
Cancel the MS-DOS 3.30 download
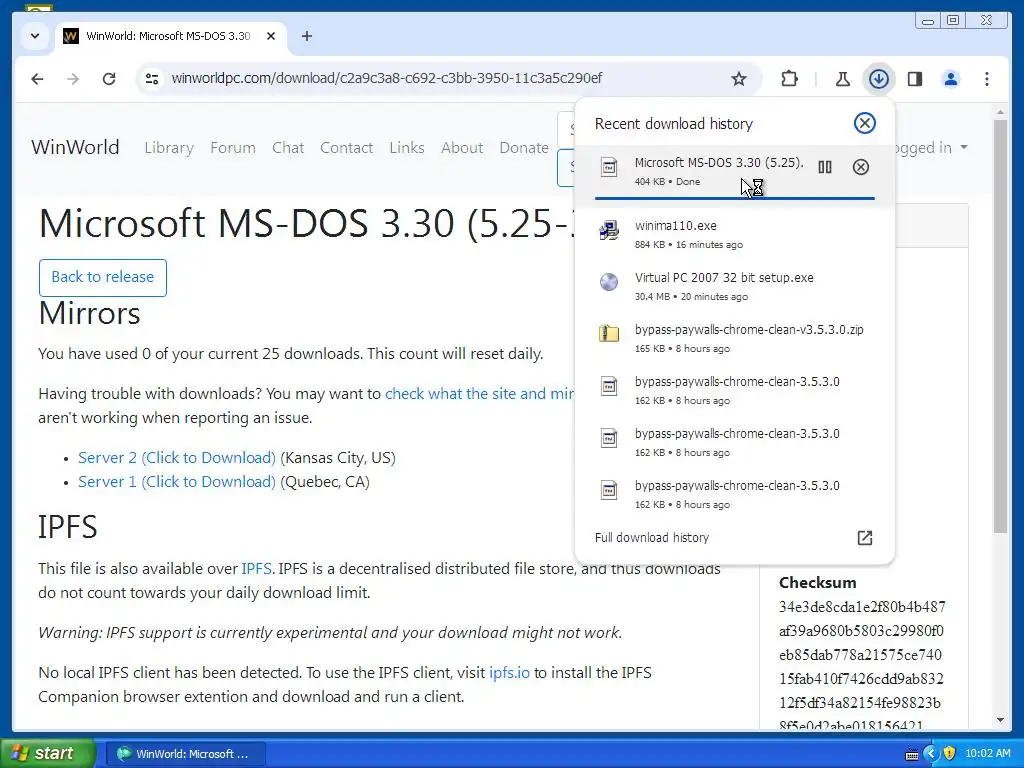(861, 167)
